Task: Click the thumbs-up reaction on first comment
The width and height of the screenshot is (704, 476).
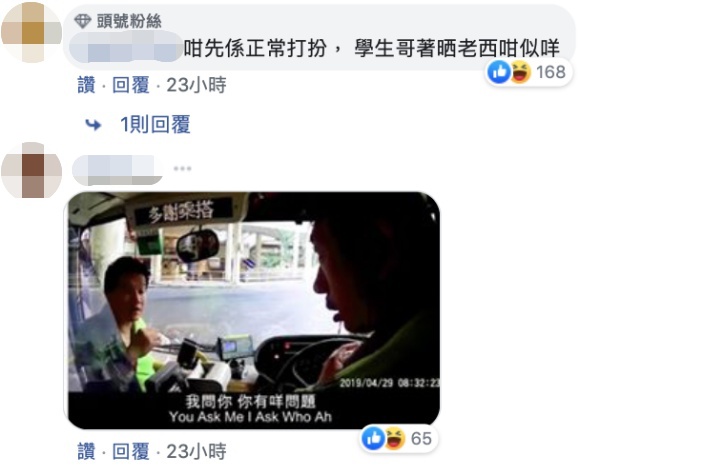Action: (x=499, y=72)
